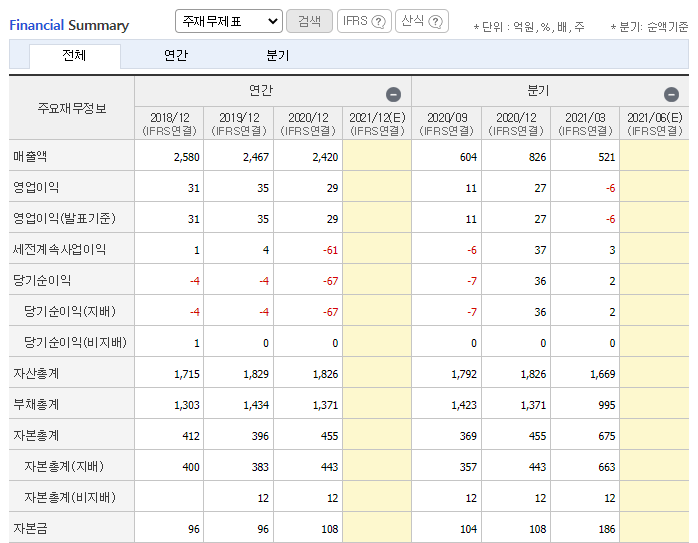Open the IFRS help button

(x=364, y=21)
